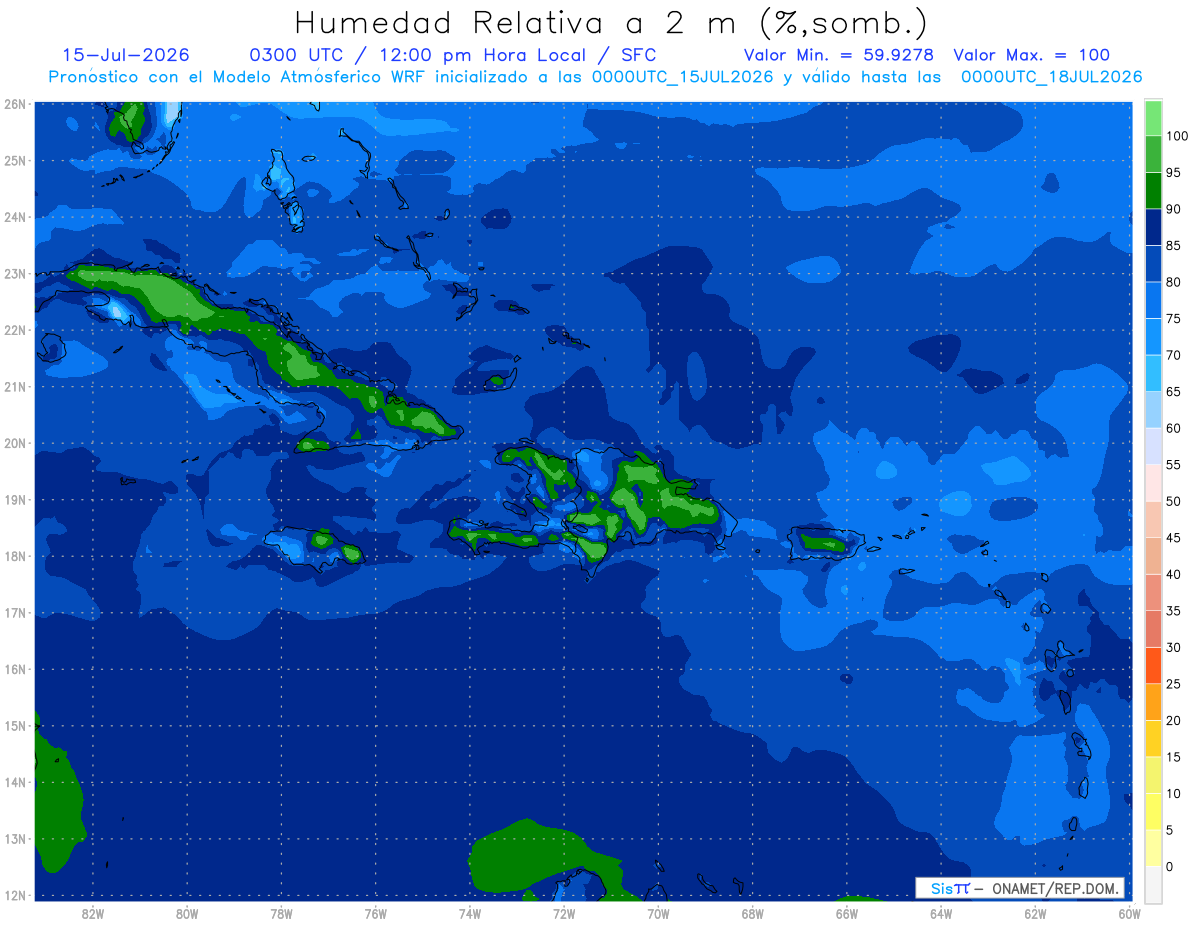Pick the bright blue 70–75 legend swatch

1153,336
